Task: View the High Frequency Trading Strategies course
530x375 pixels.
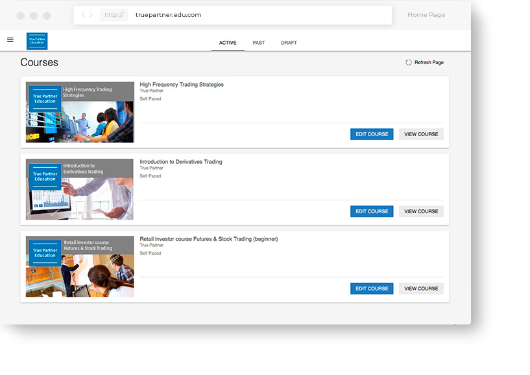Action: click(421, 134)
